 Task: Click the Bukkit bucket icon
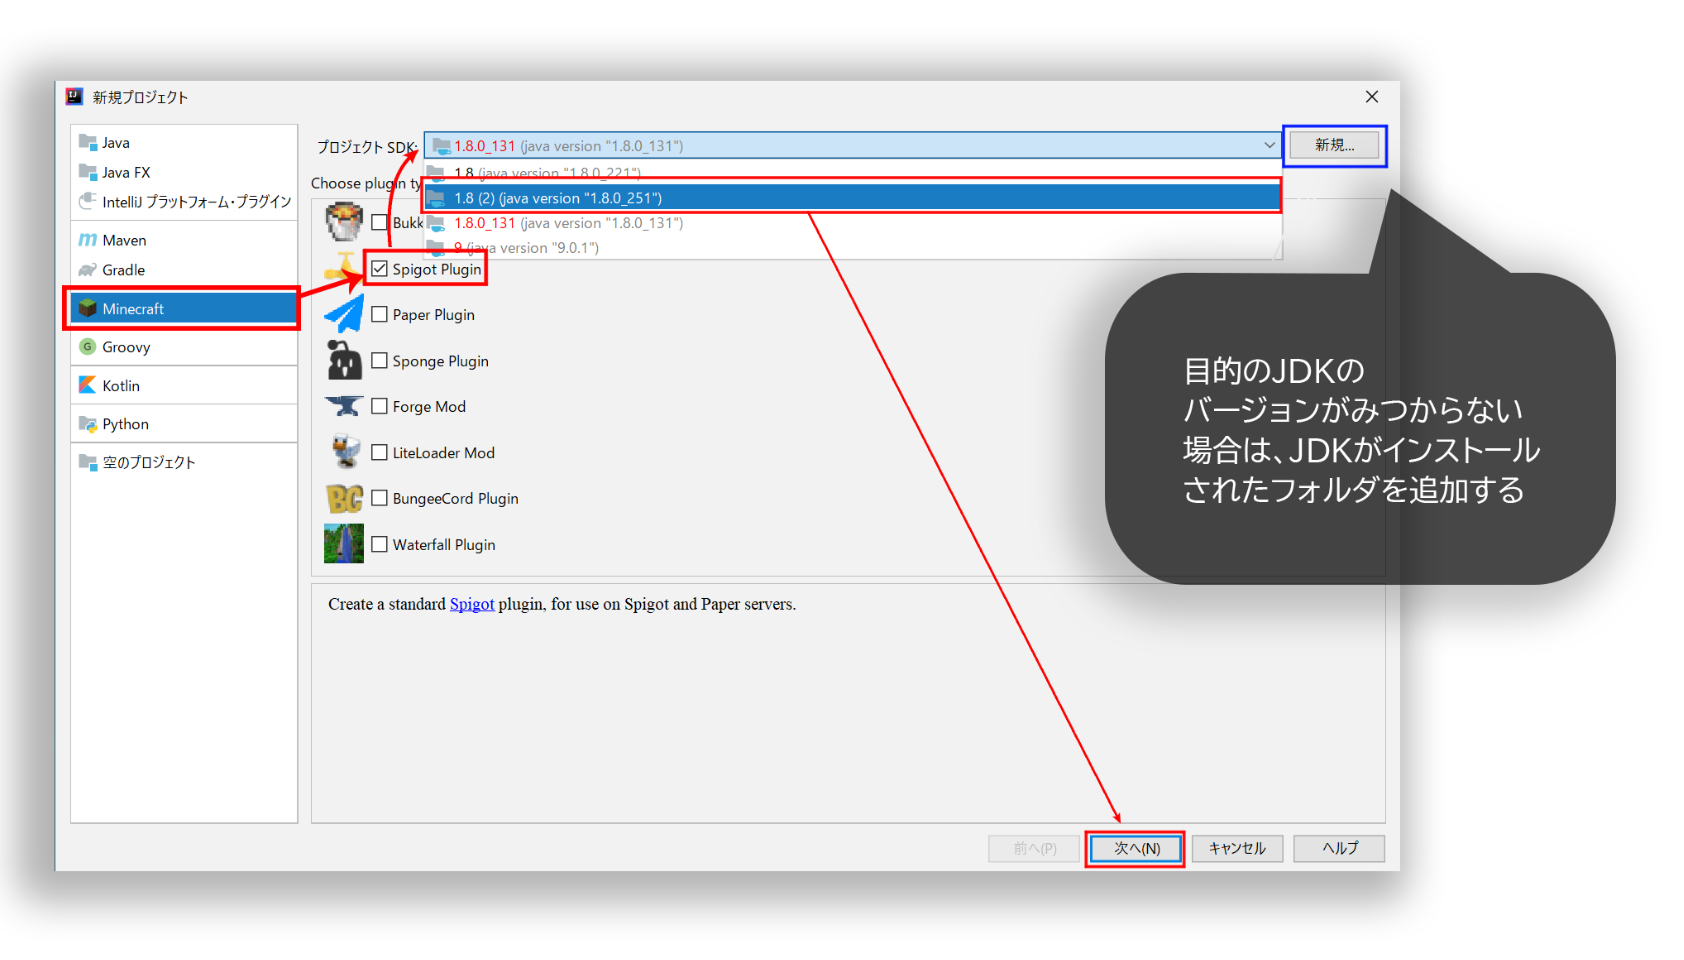pyautogui.click(x=344, y=221)
